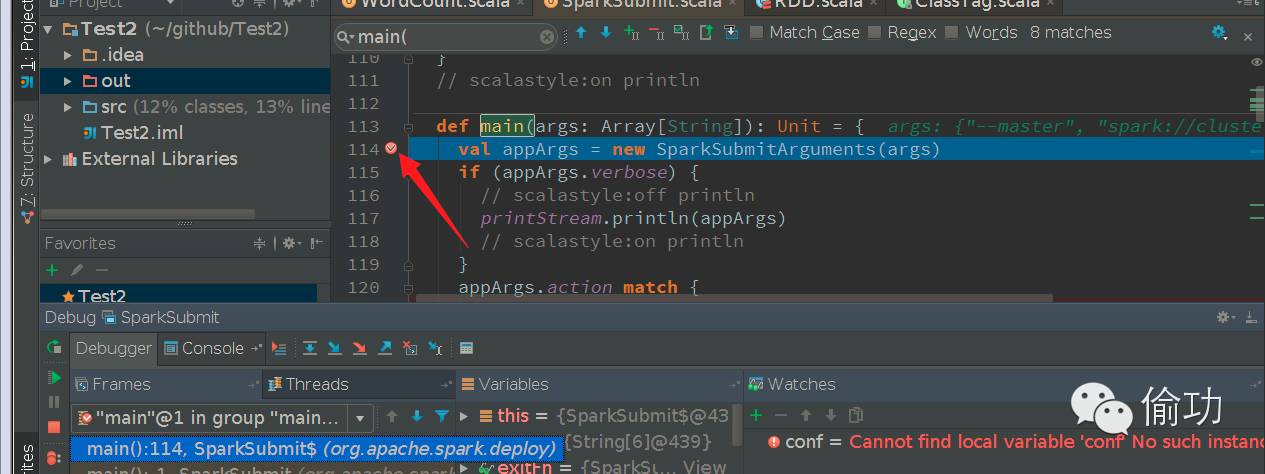Unselect occurrence icon in search bar
1265x474 pixels.
coord(656,33)
